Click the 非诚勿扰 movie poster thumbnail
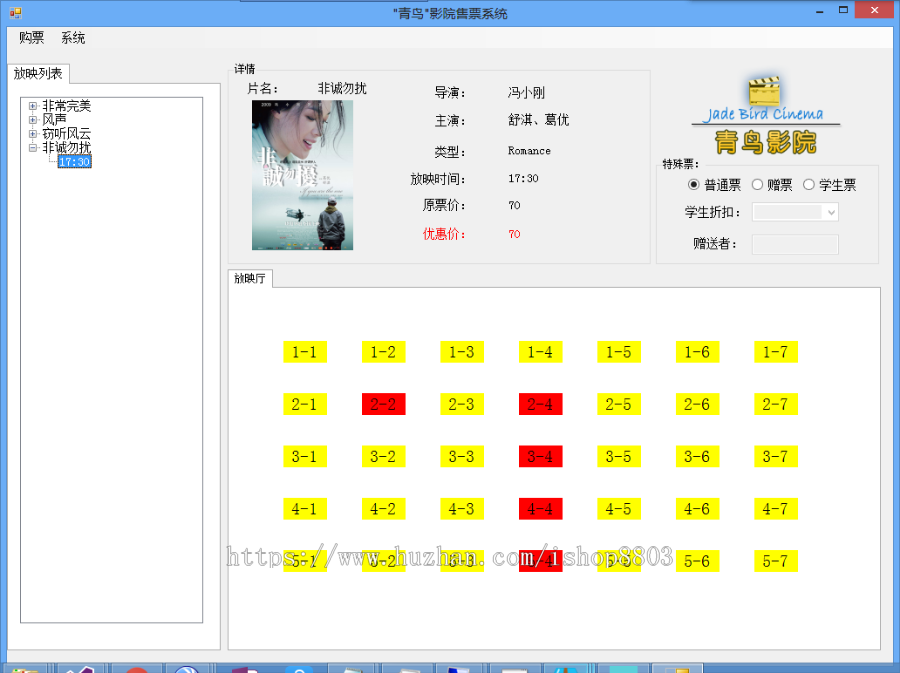 302,176
